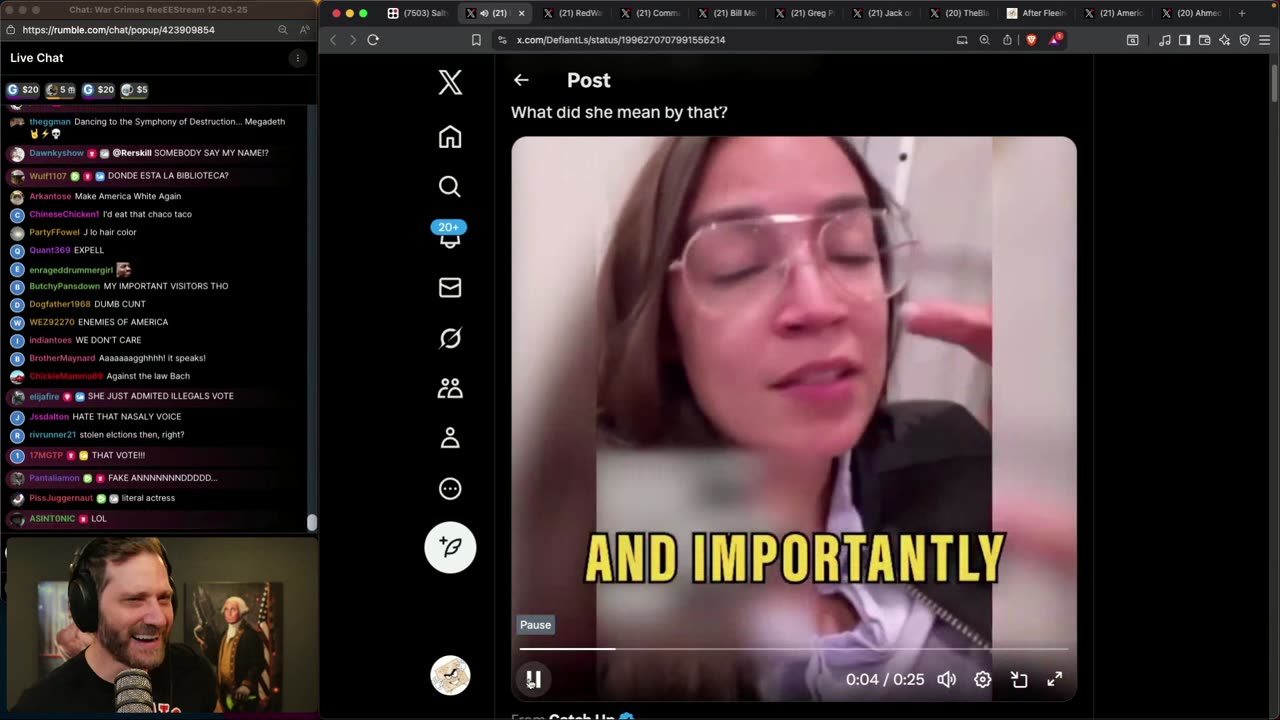The height and width of the screenshot is (720, 1280).
Task: Open the zoom magnifier in address bar
Action: 984,40
